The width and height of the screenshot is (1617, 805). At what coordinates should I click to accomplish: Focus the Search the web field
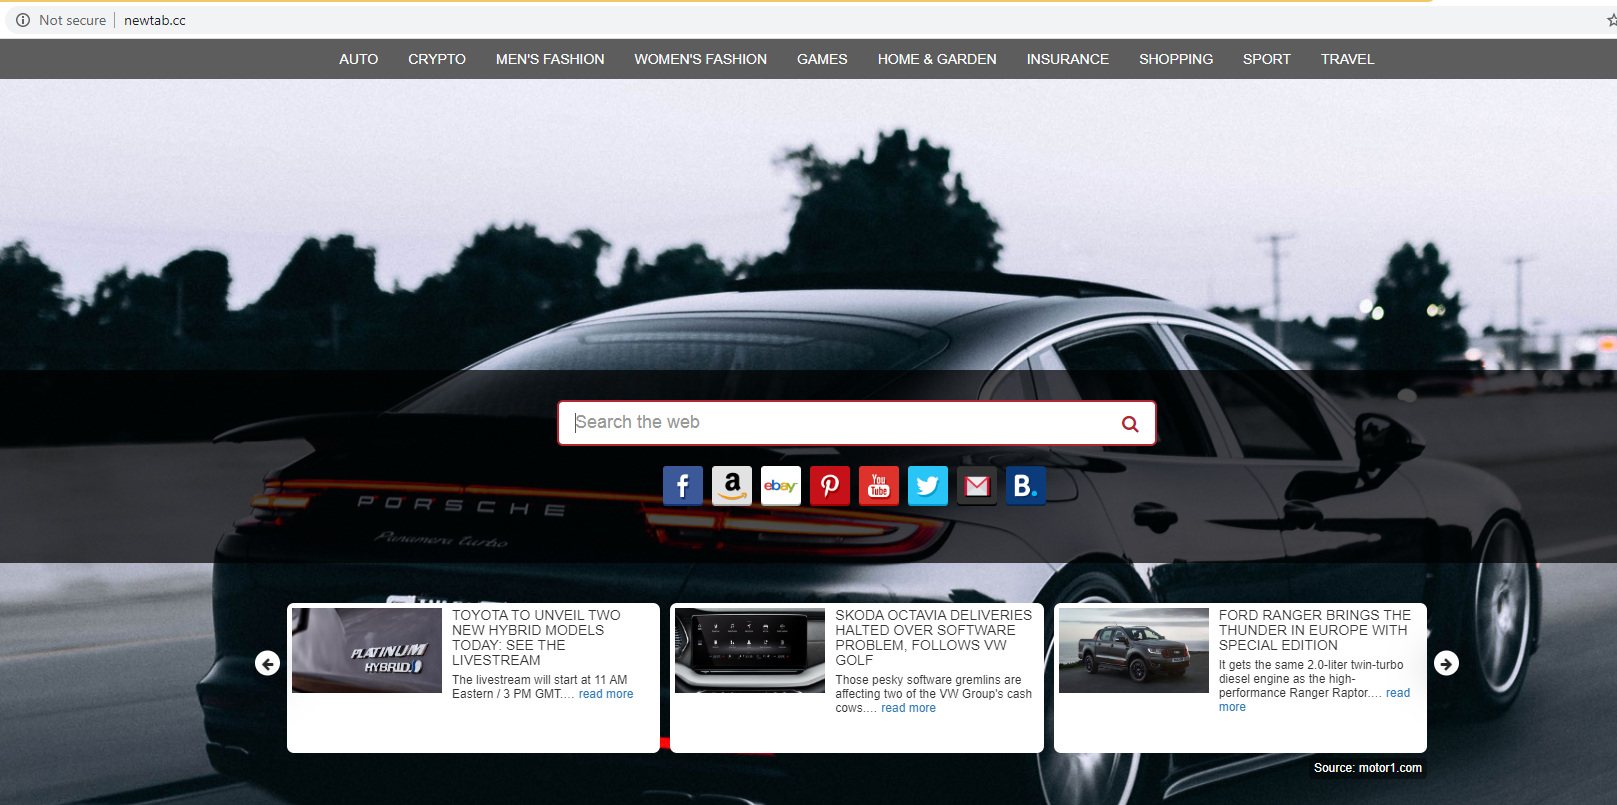[x=840, y=423]
